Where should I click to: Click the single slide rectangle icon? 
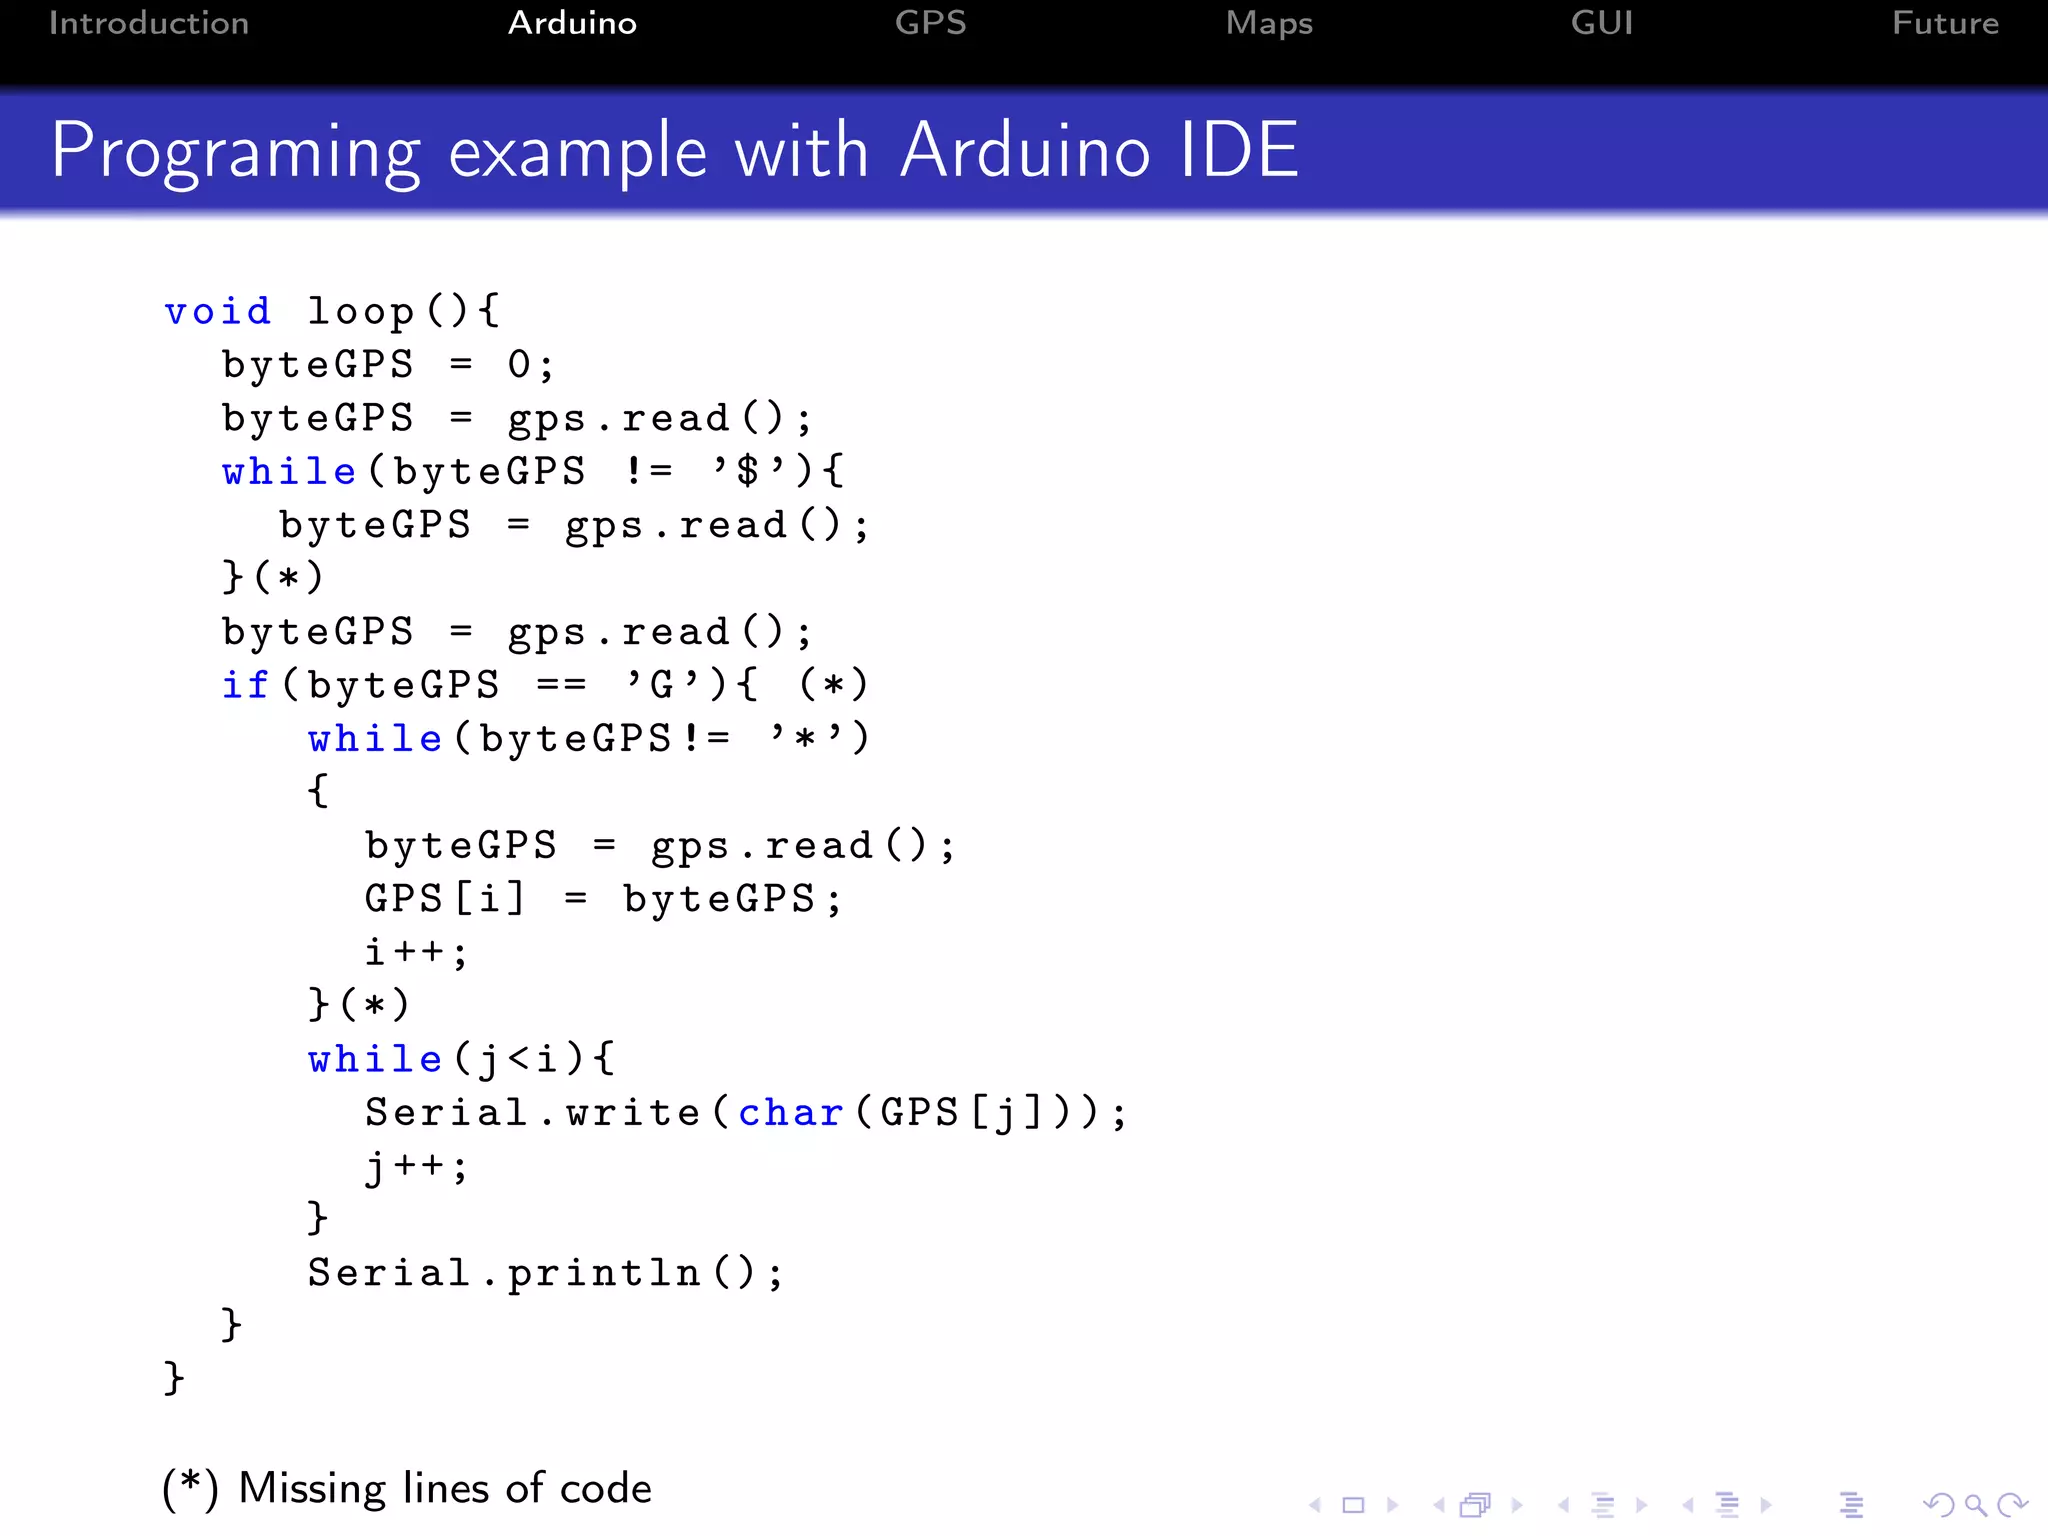pos(1353,1505)
